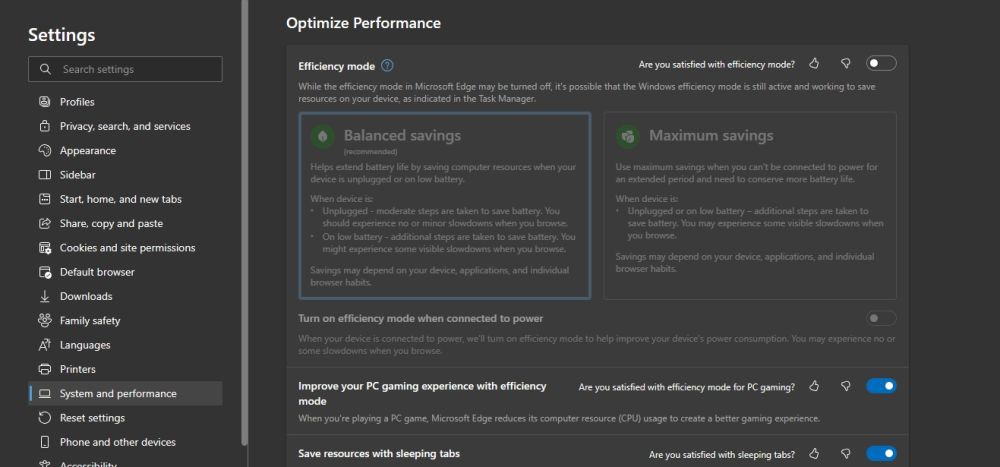Click the efficiency mode help question icon
Image resolution: width=1000 pixels, height=467 pixels.
(x=387, y=66)
